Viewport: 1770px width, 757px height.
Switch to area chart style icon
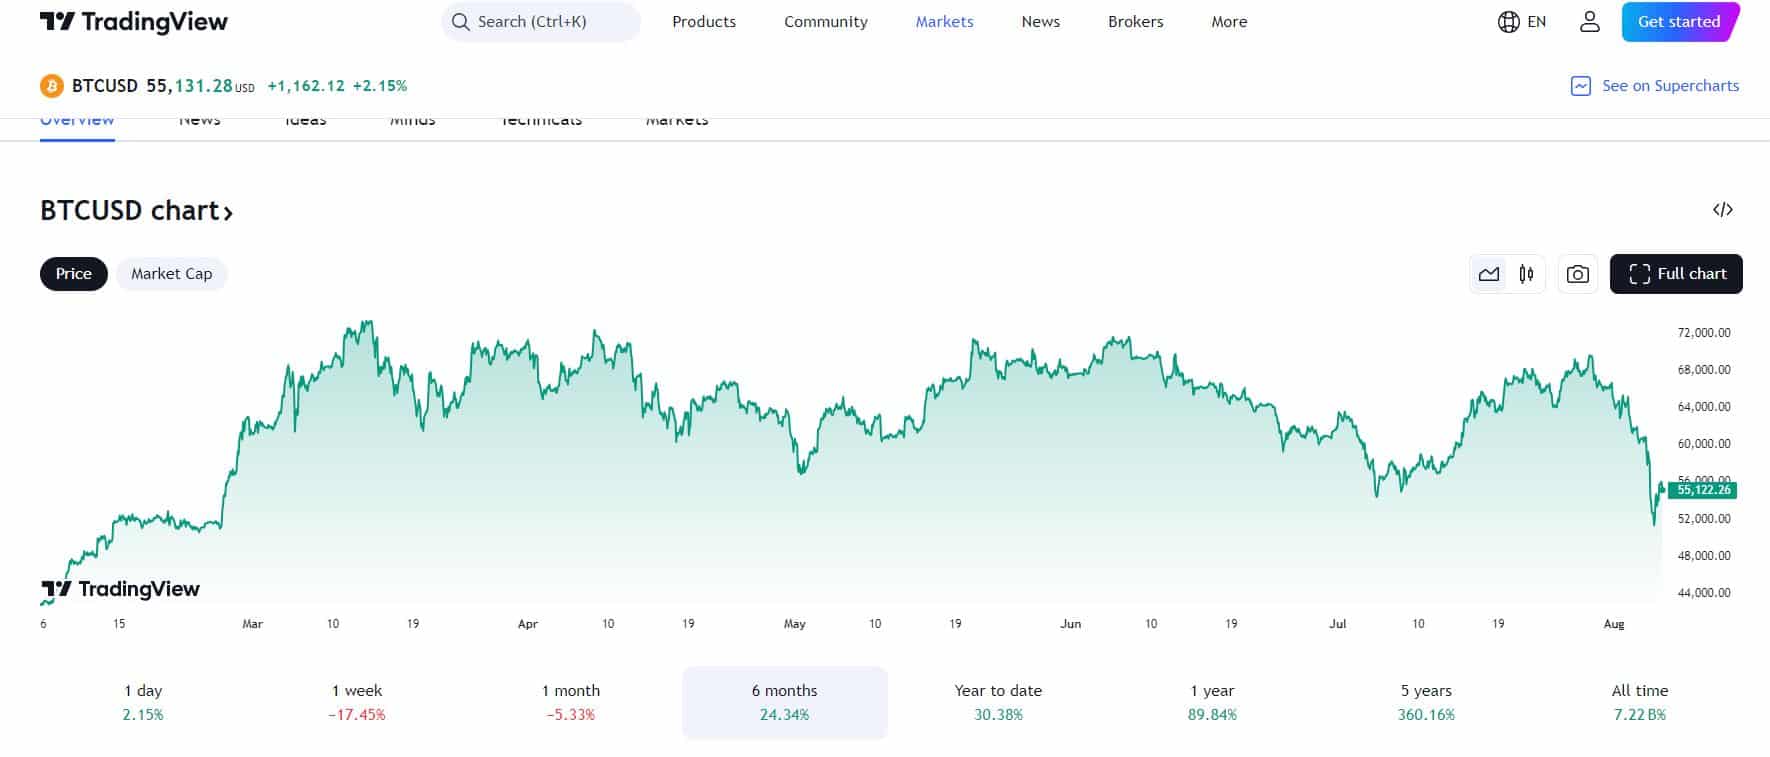(1489, 274)
